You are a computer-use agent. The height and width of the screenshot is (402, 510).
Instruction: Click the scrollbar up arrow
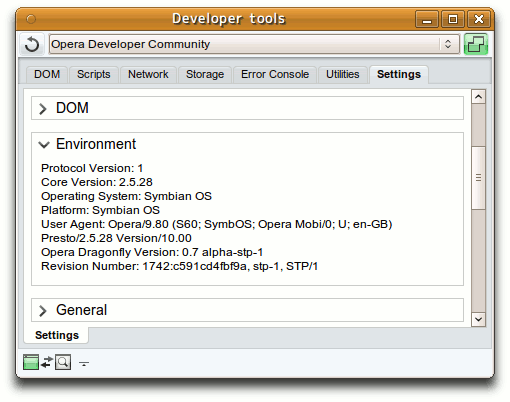(x=479, y=97)
